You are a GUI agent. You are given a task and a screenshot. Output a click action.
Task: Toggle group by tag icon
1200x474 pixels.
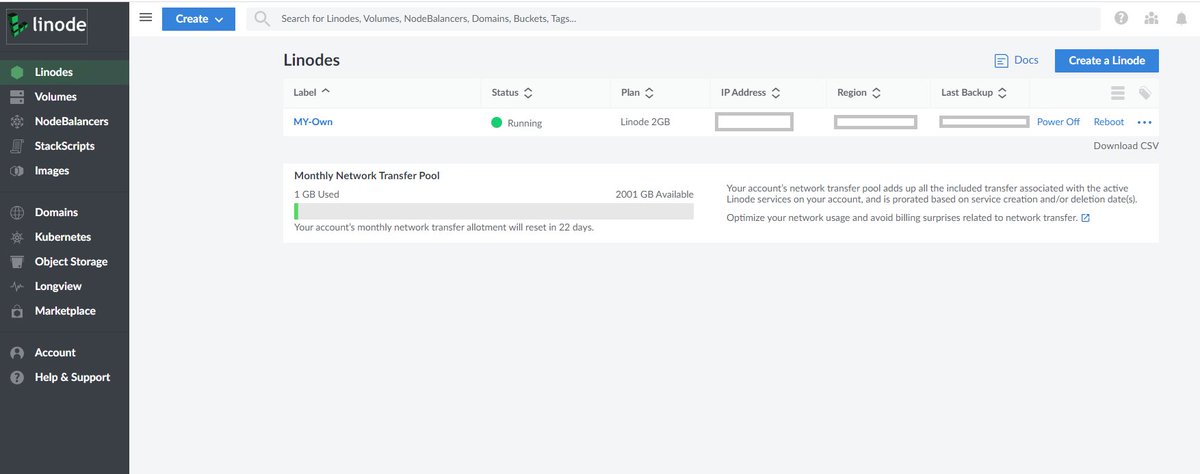1145,93
